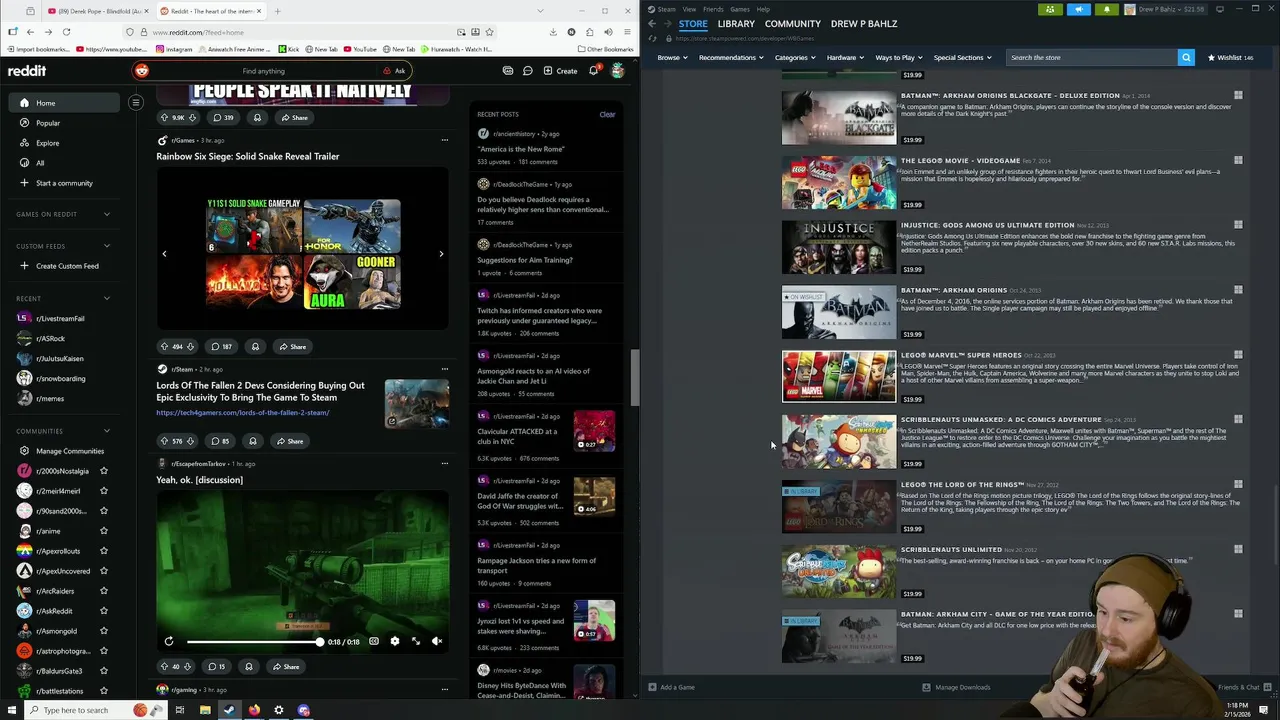
Task: Favorite the r/ApexUncovered community star
Action: pos(104,571)
